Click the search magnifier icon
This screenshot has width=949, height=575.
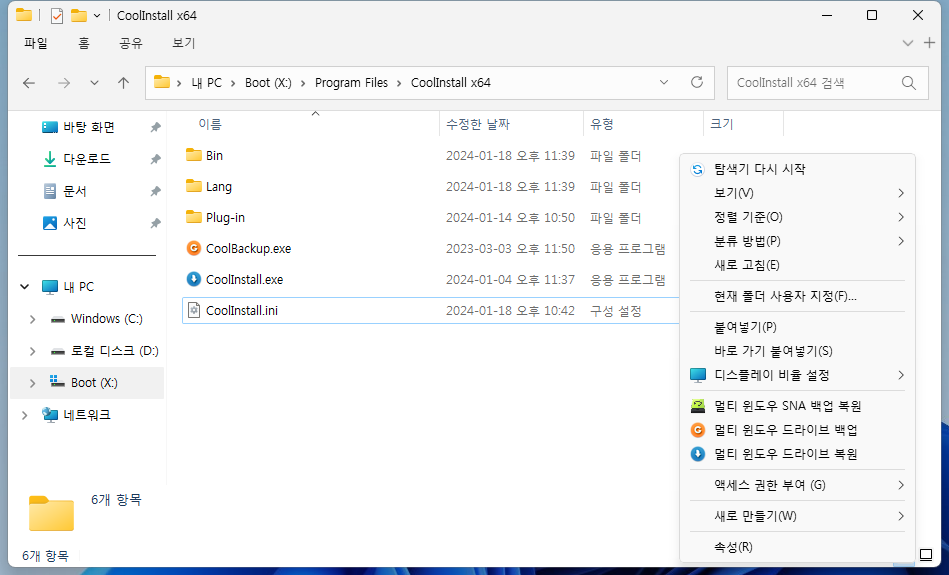click(908, 83)
